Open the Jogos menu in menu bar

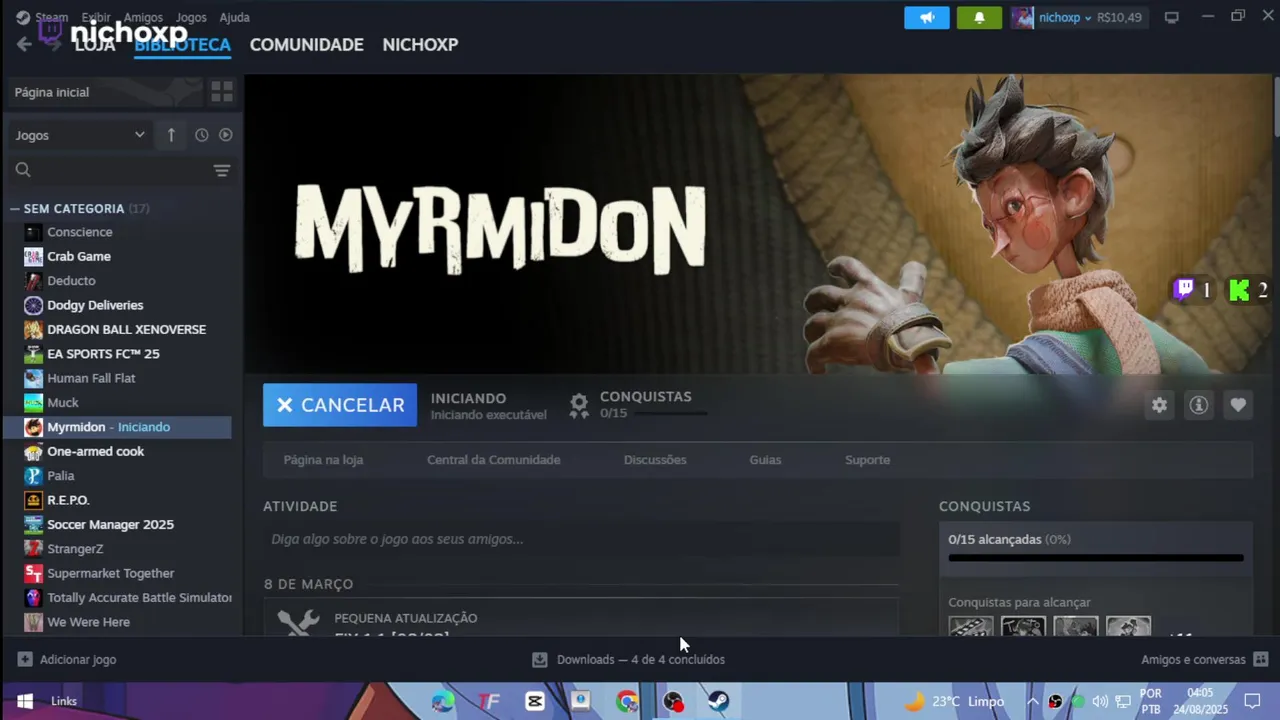pyautogui.click(x=191, y=17)
